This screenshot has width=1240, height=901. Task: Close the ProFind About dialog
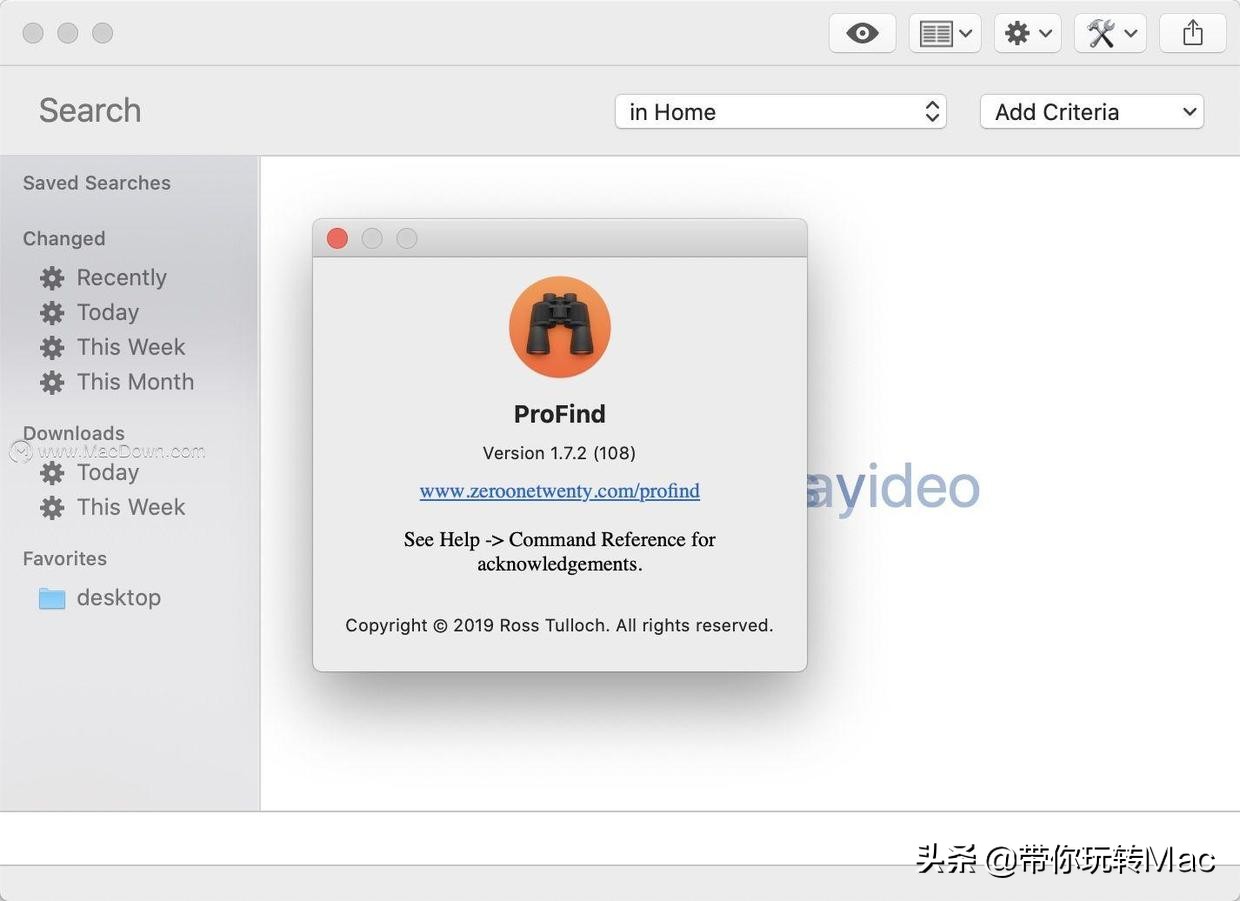point(338,238)
